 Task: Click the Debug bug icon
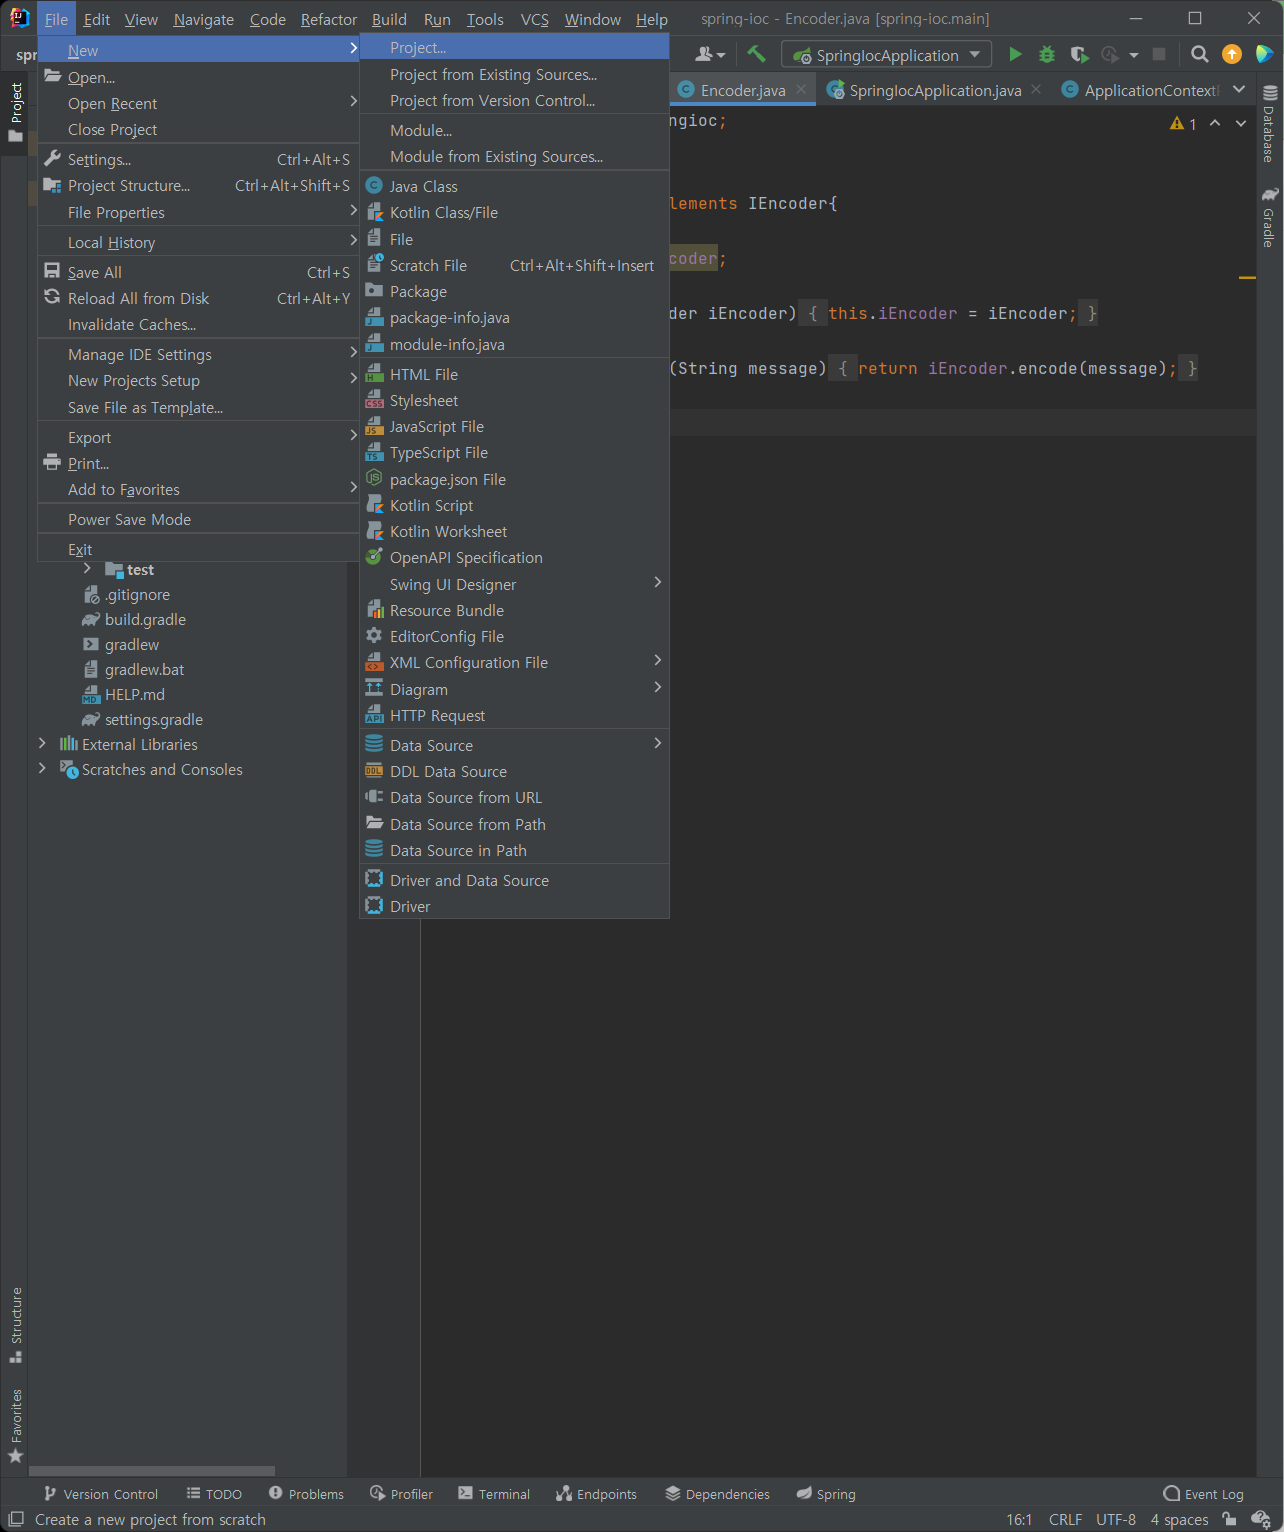click(1047, 54)
